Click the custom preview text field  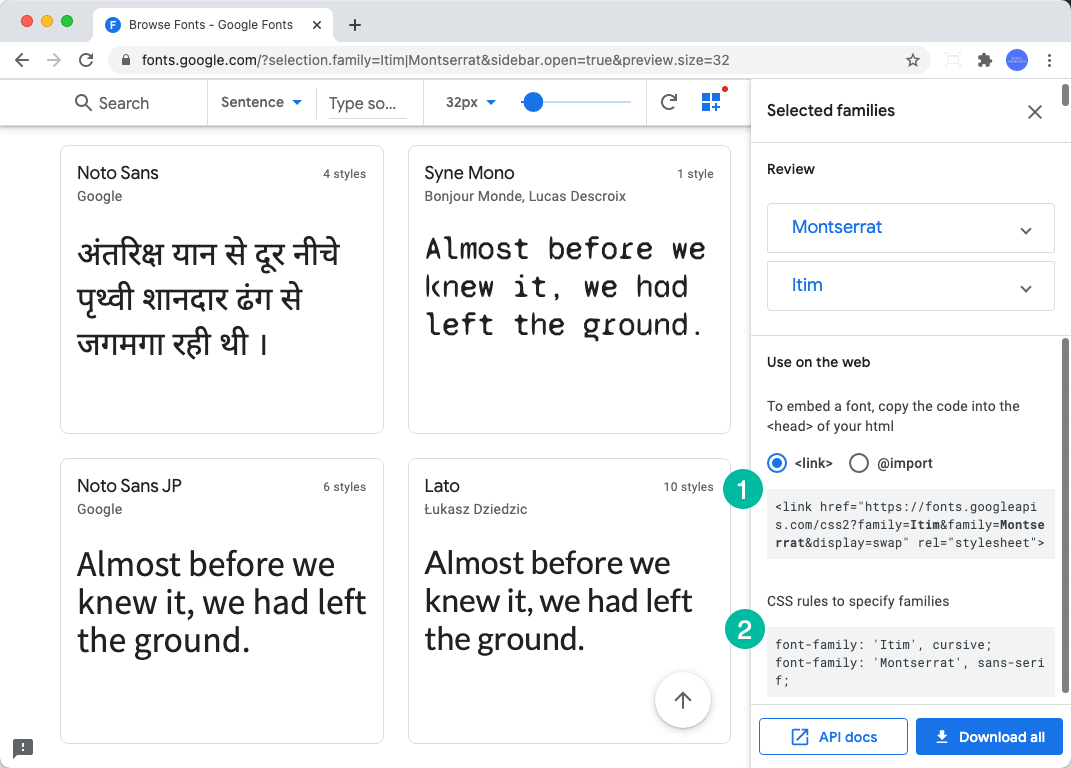point(367,104)
